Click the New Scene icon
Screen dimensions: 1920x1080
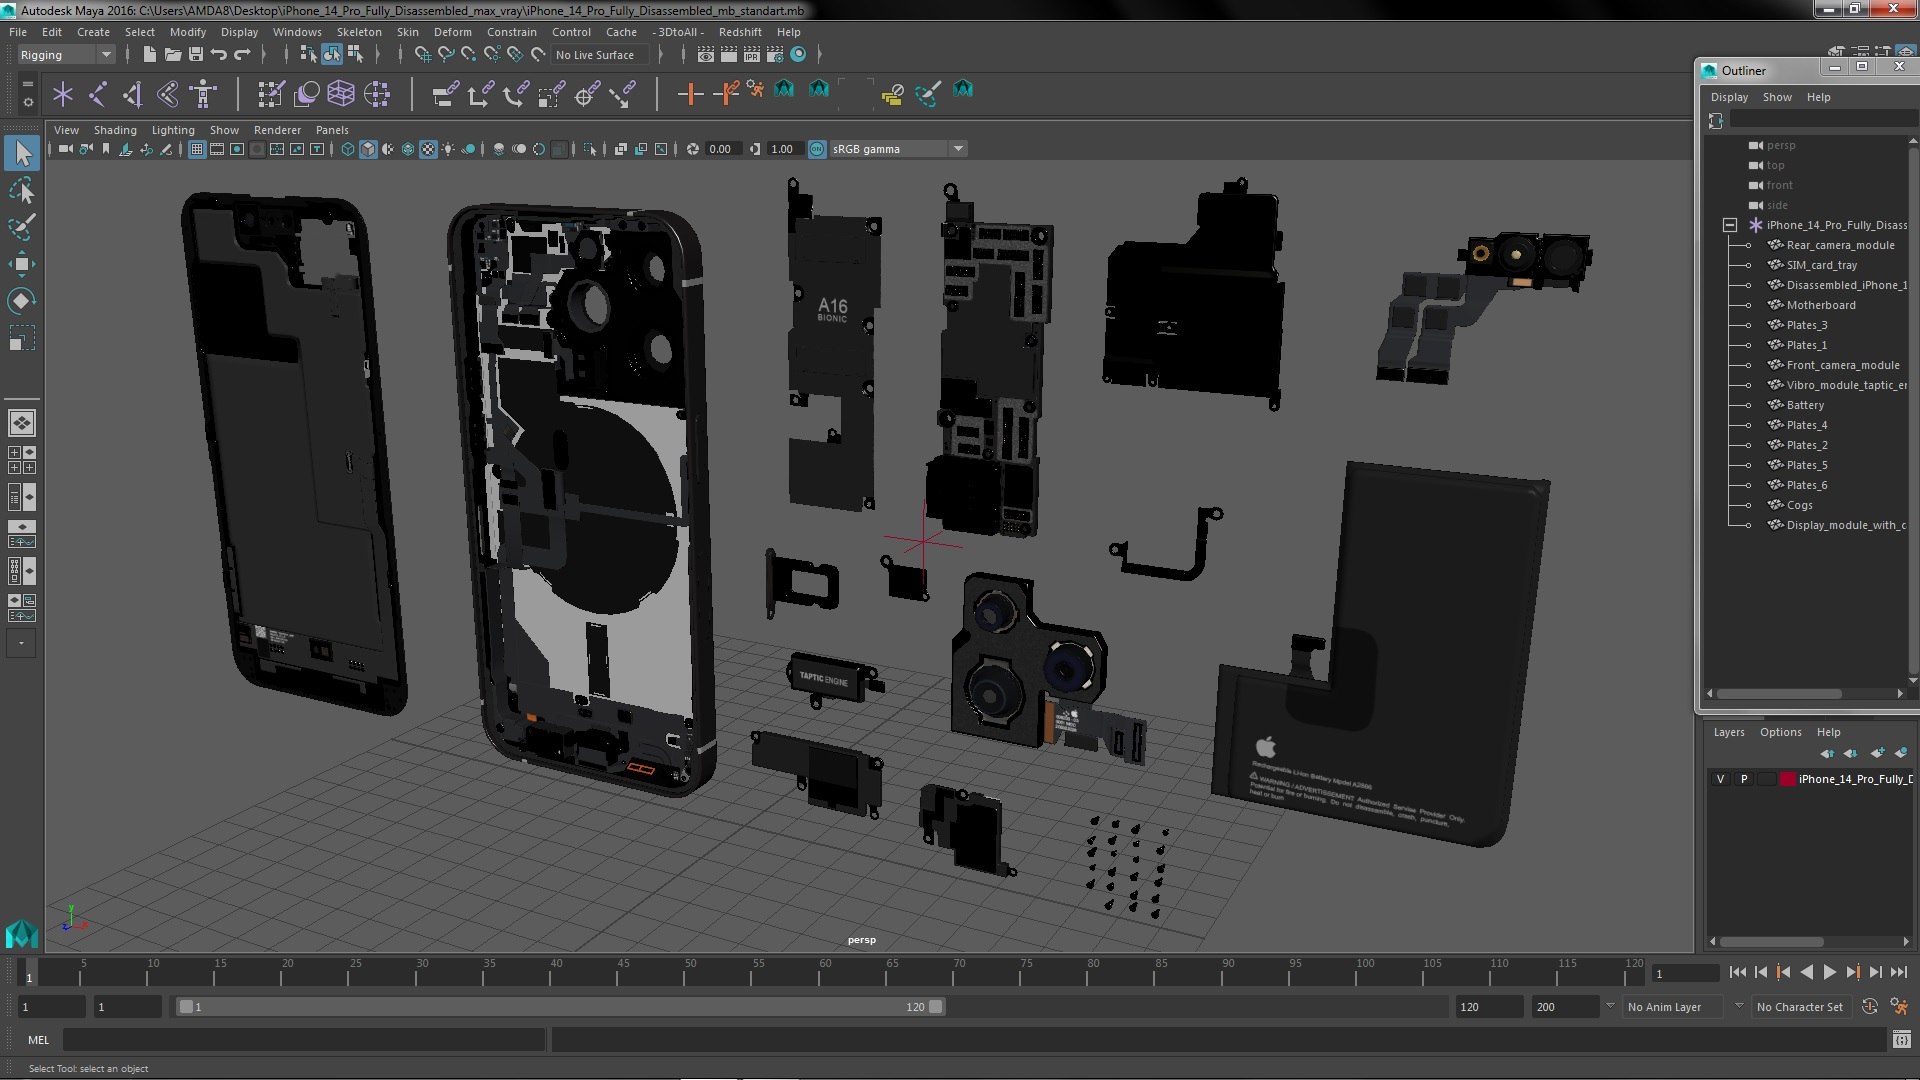(150, 55)
